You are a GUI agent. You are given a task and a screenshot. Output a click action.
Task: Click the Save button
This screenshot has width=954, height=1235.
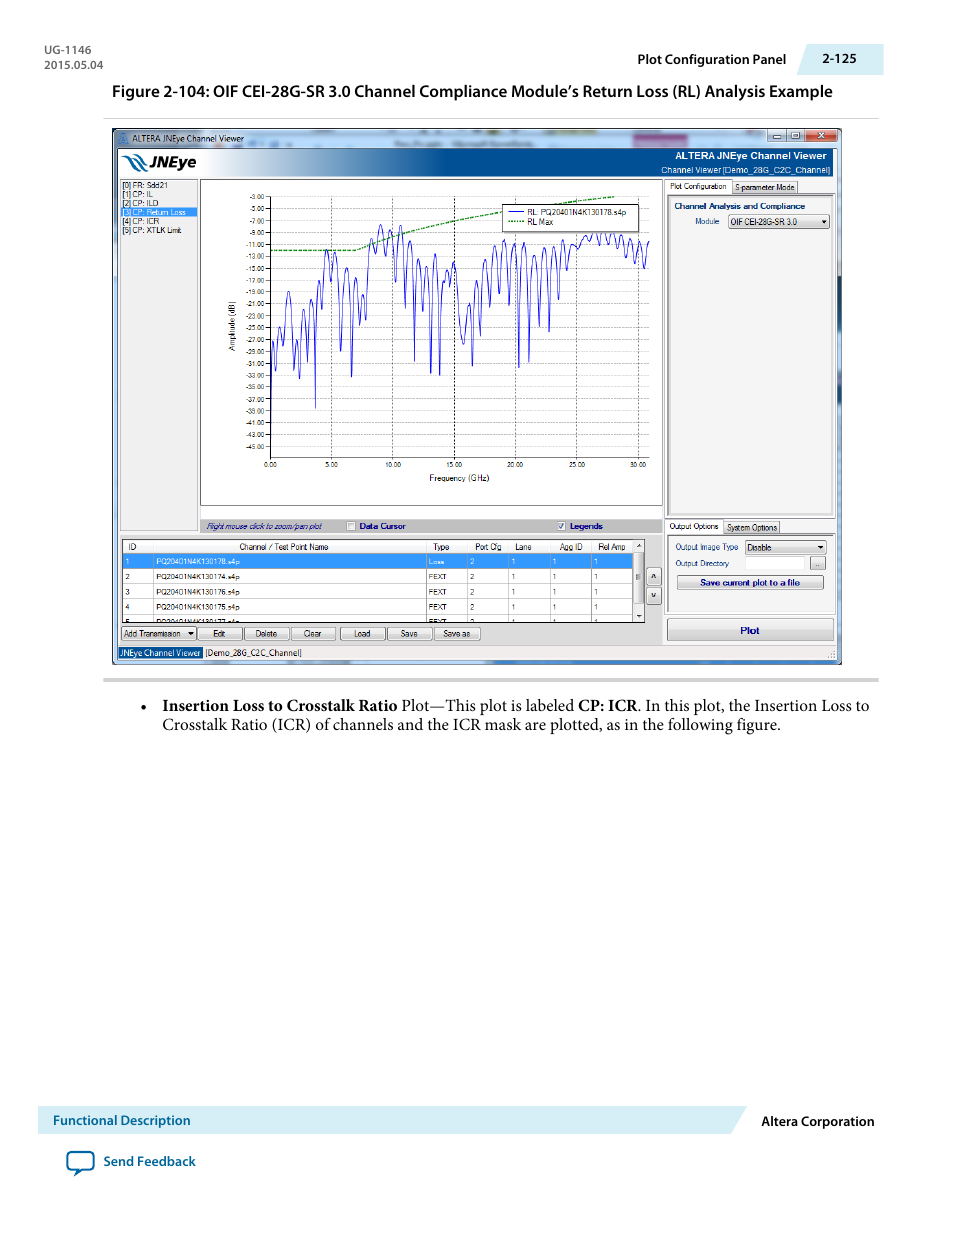click(x=409, y=634)
